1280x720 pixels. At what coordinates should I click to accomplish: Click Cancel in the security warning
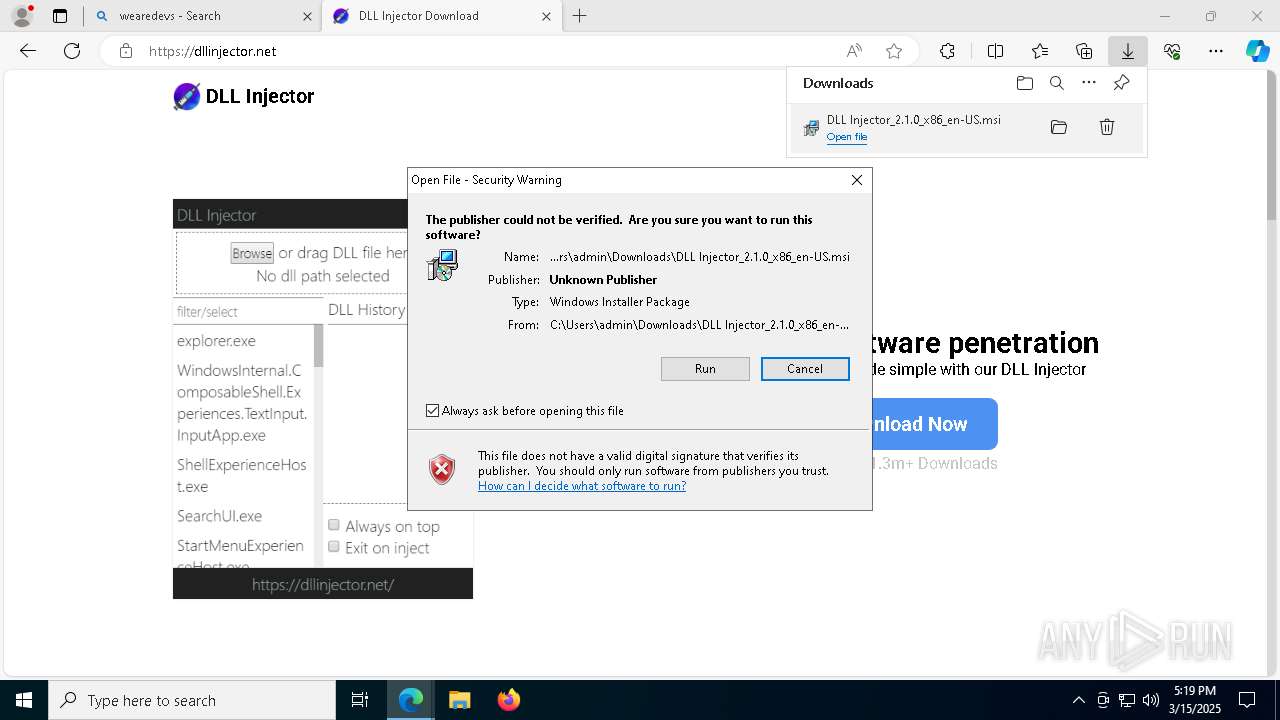click(805, 369)
